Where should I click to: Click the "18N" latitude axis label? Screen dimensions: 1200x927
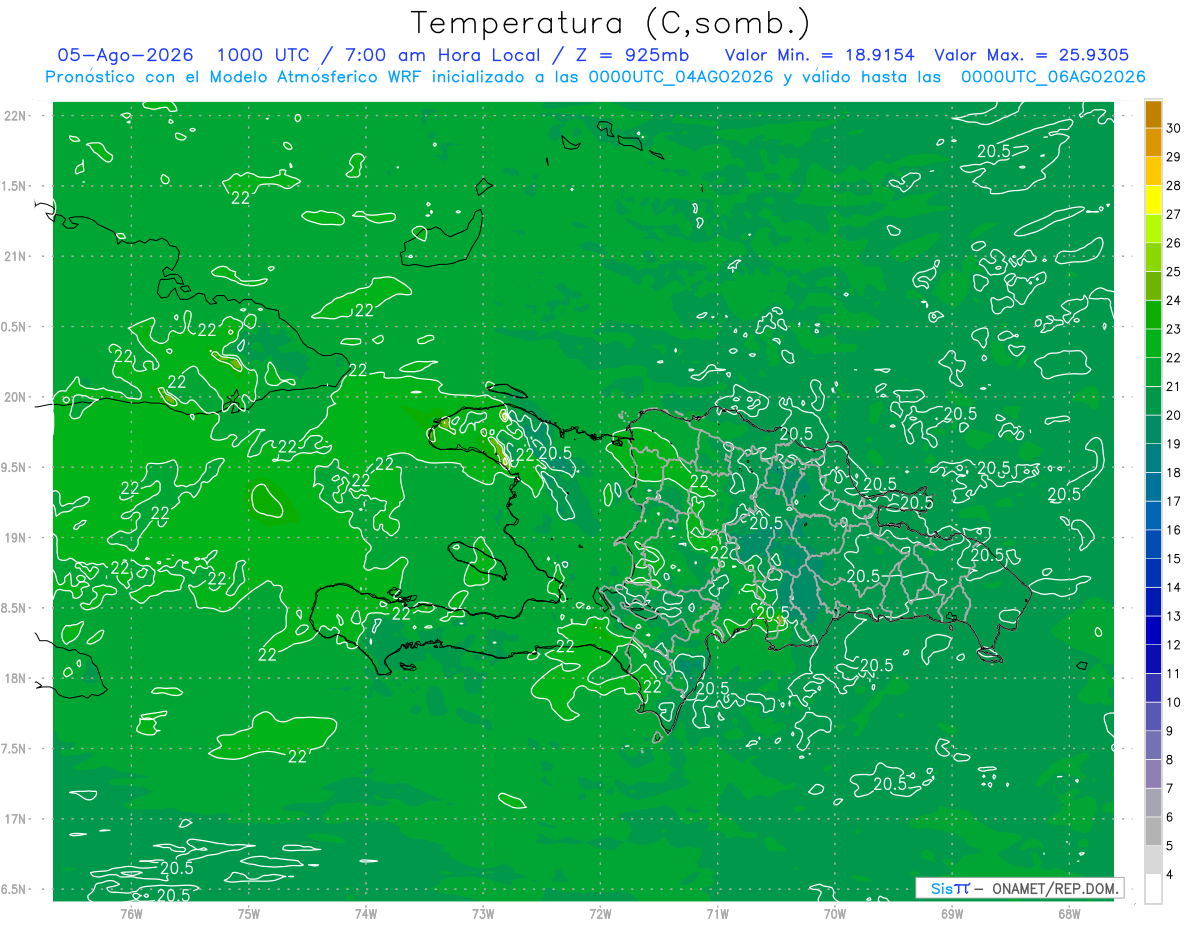point(16,679)
